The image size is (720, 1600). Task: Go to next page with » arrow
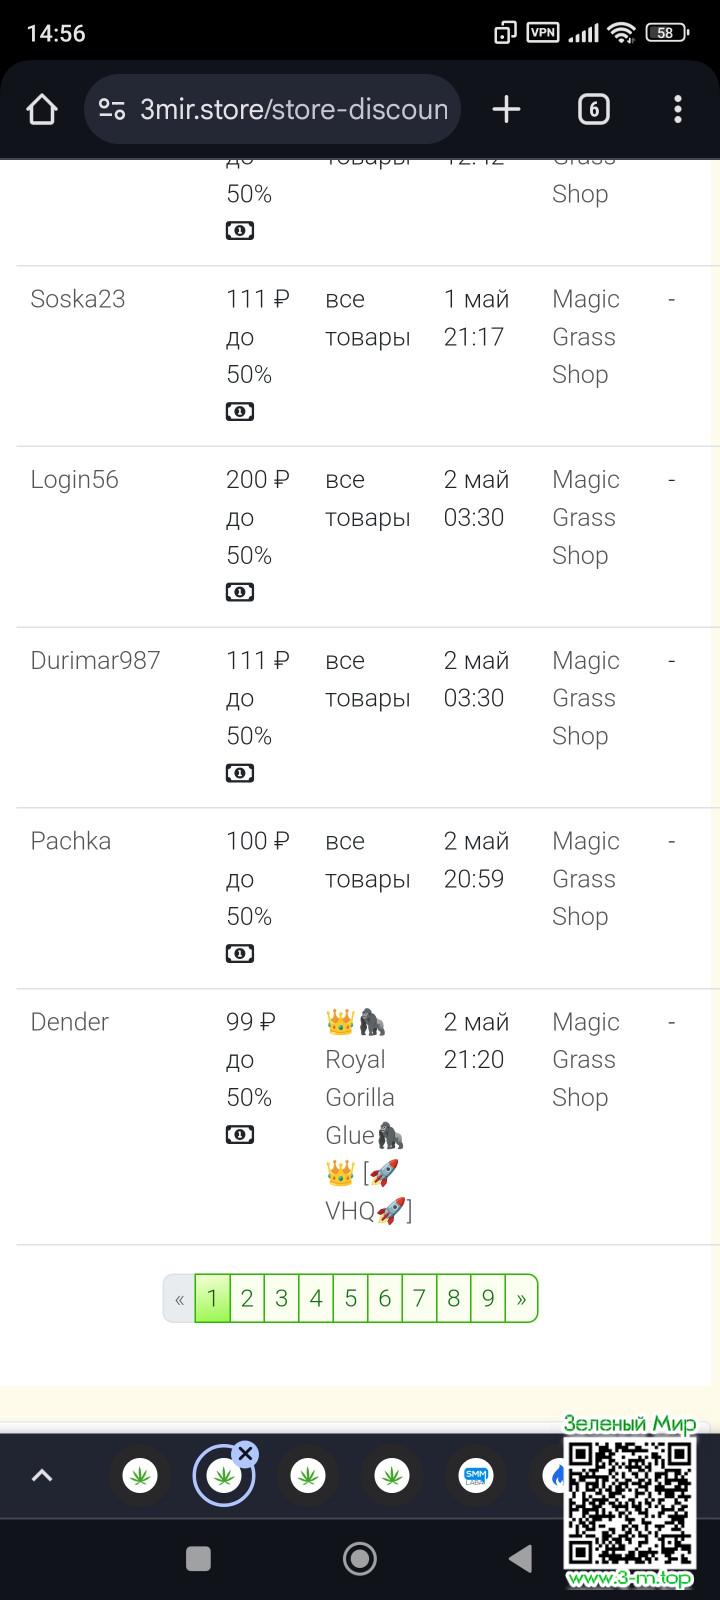[x=521, y=1298]
